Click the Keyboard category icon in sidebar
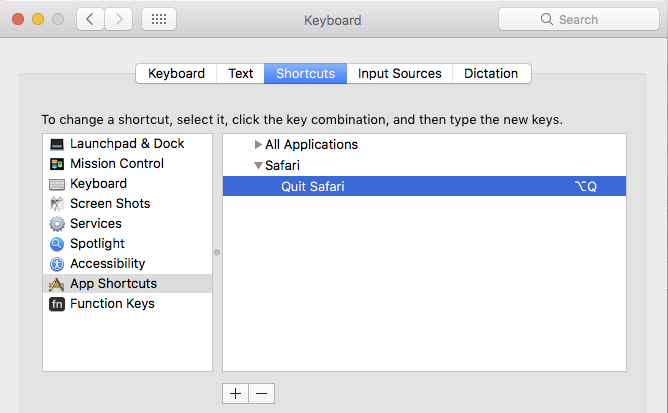 [57, 184]
